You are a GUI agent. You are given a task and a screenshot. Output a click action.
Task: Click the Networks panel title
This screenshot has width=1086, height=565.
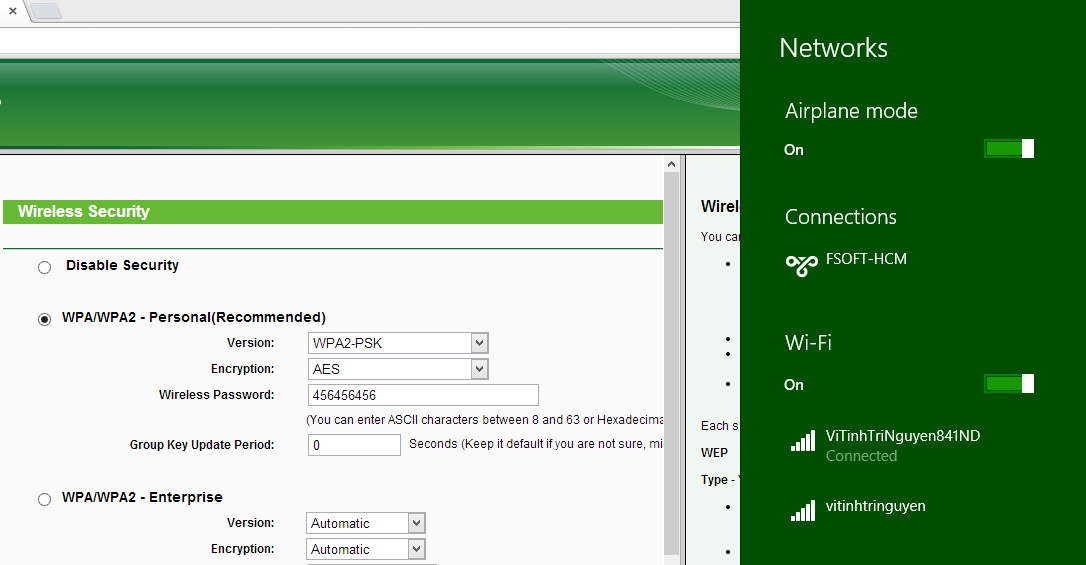pyautogui.click(x=833, y=48)
